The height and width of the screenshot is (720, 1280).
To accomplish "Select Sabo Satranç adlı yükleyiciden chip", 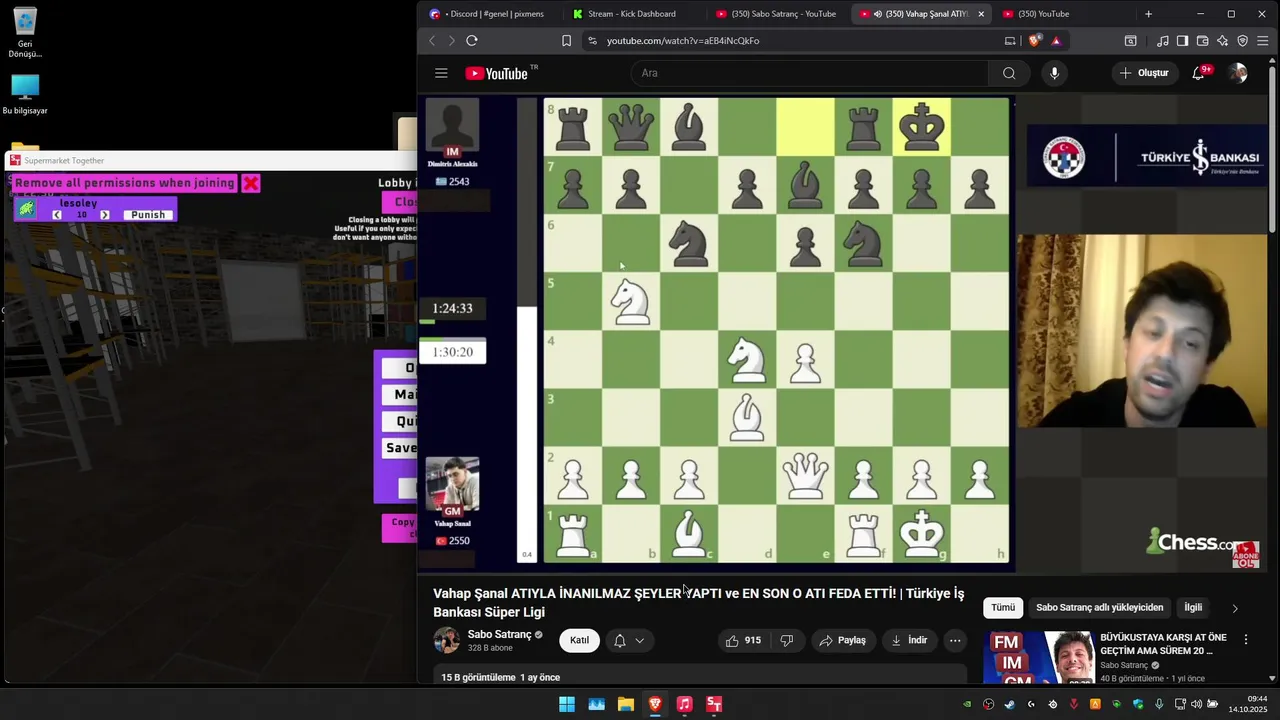I will coord(1099,607).
